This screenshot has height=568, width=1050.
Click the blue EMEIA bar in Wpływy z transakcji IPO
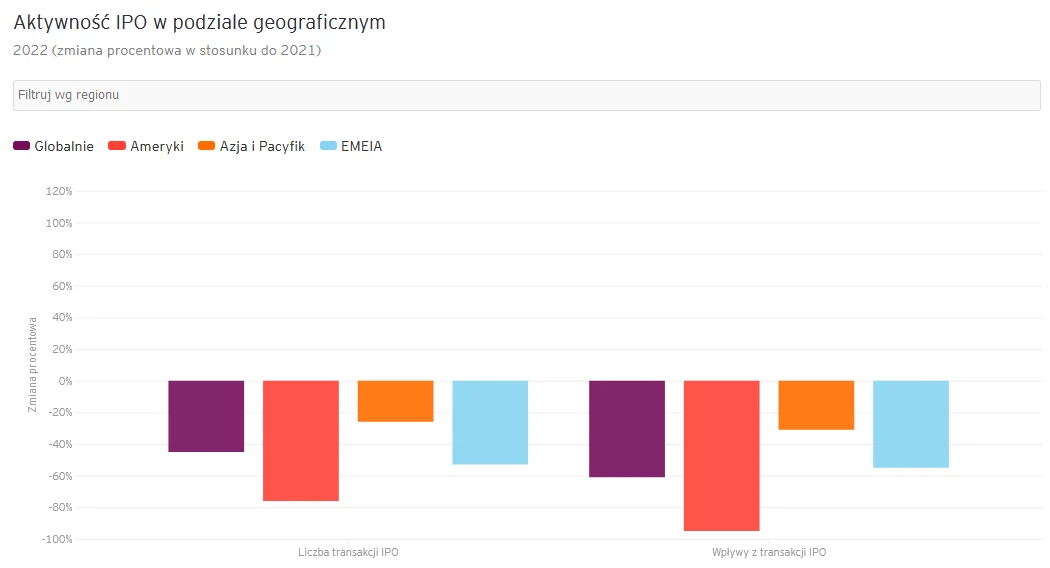pos(911,424)
